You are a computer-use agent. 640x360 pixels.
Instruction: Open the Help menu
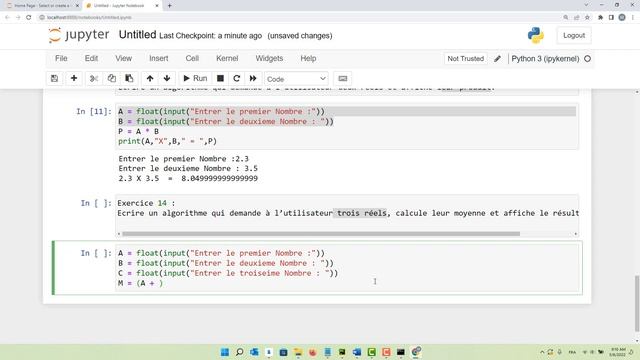[308, 58]
